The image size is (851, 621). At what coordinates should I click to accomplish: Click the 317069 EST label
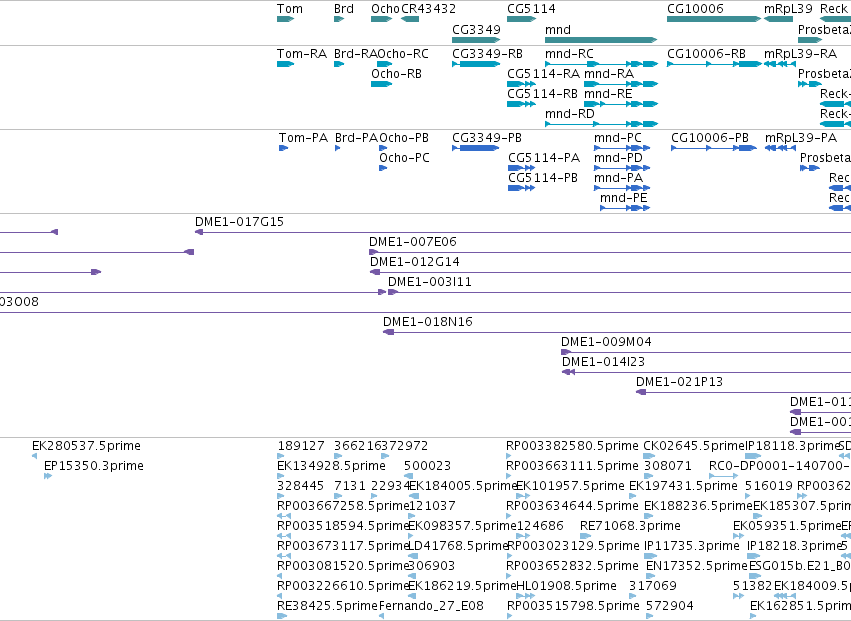click(x=653, y=587)
